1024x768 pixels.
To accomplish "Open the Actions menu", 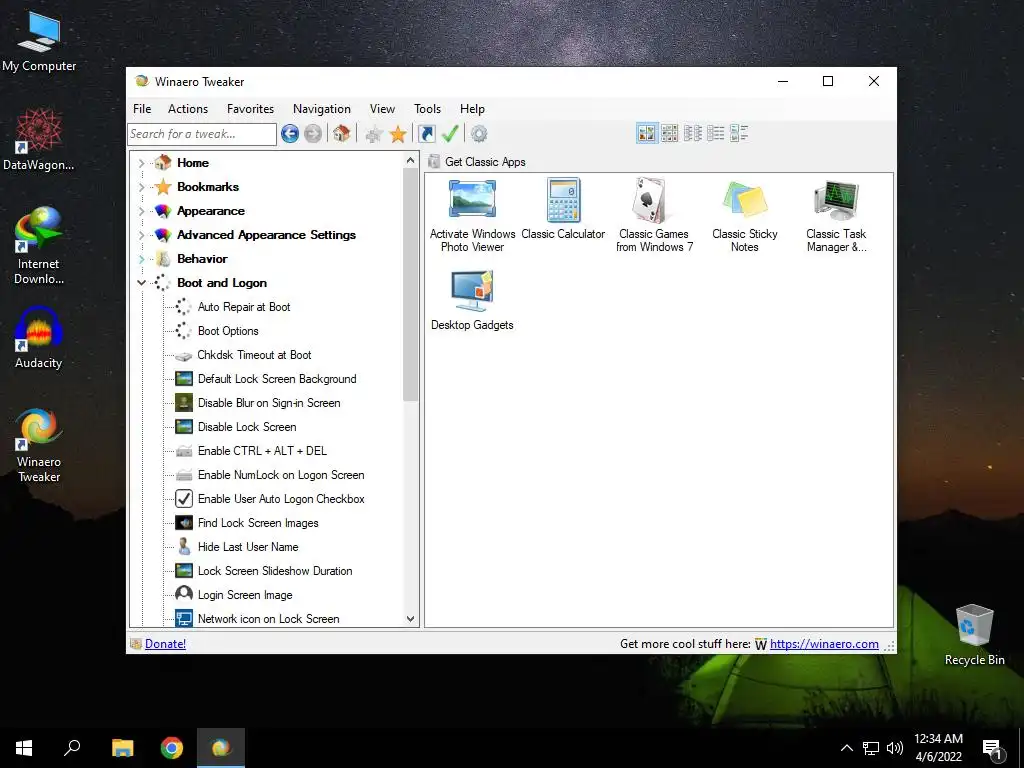I will pos(187,109).
